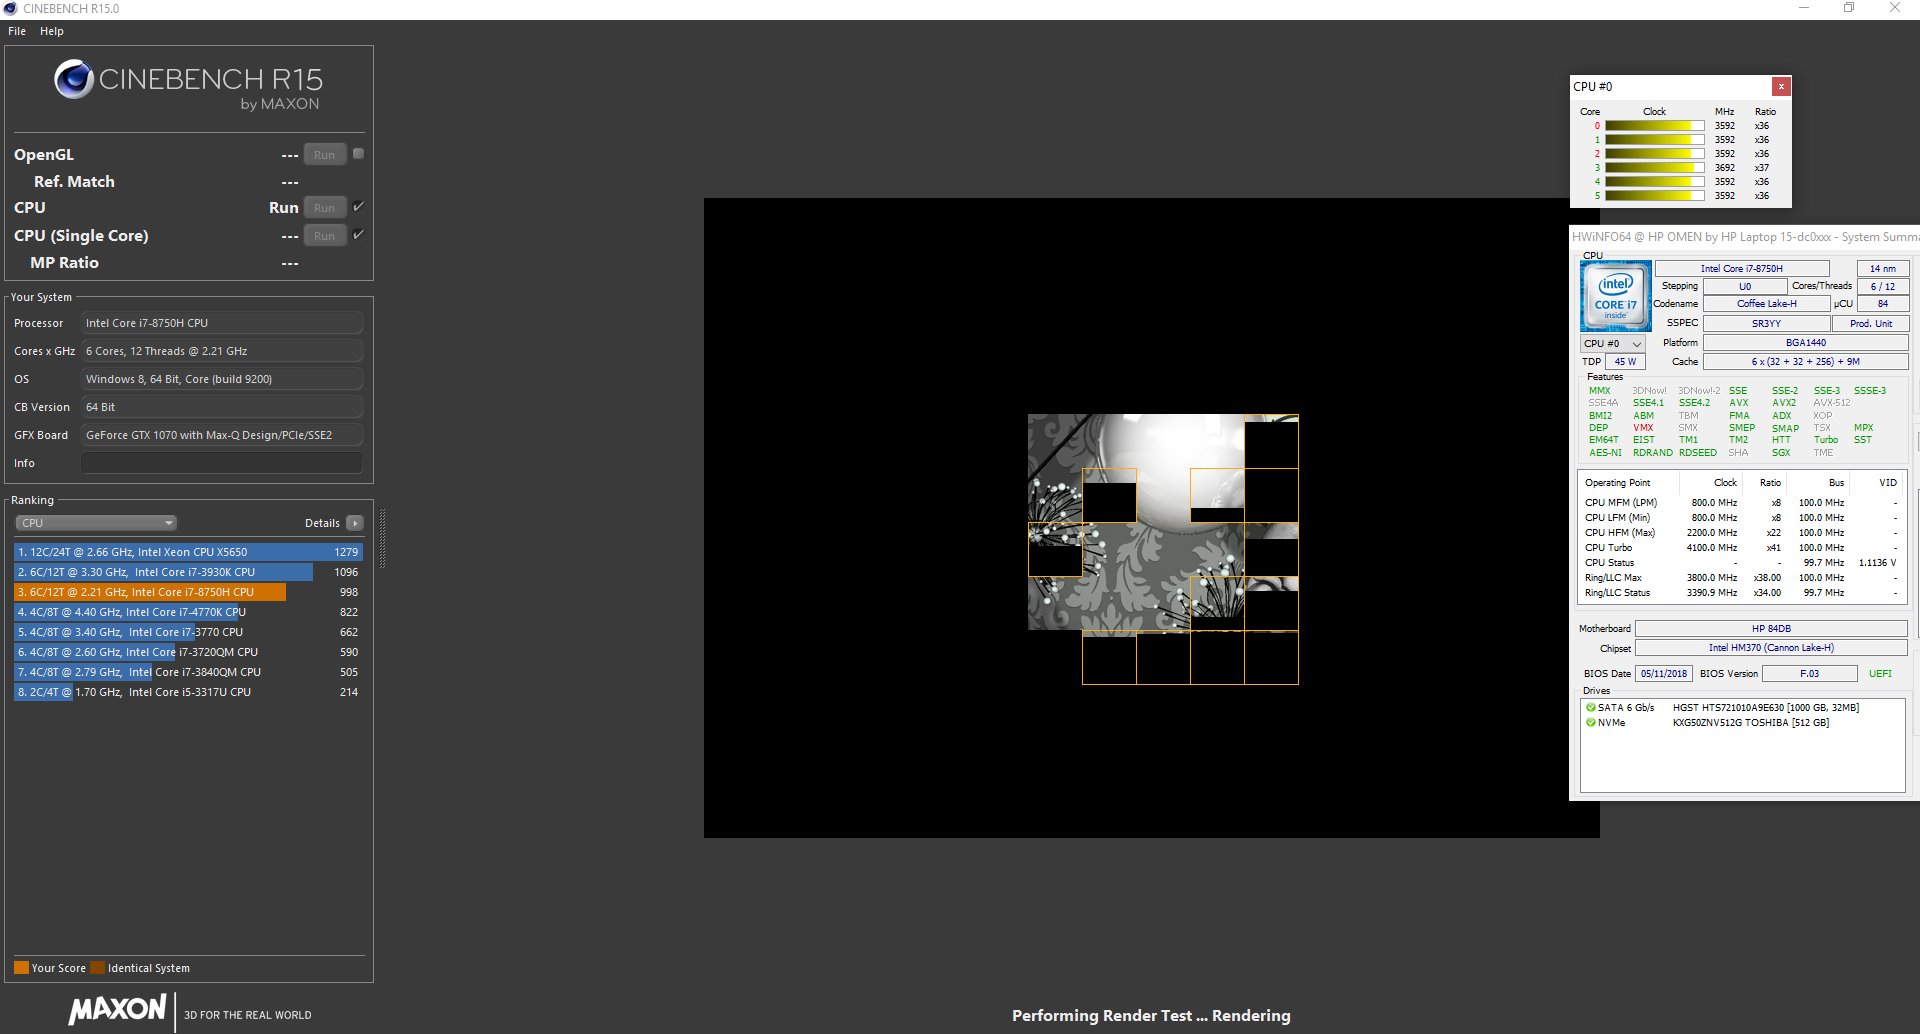The height and width of the screenshot is (1034, 1920).
Task: Toggle the OpenGL test checkbox
Action: [x=359, y=154]
